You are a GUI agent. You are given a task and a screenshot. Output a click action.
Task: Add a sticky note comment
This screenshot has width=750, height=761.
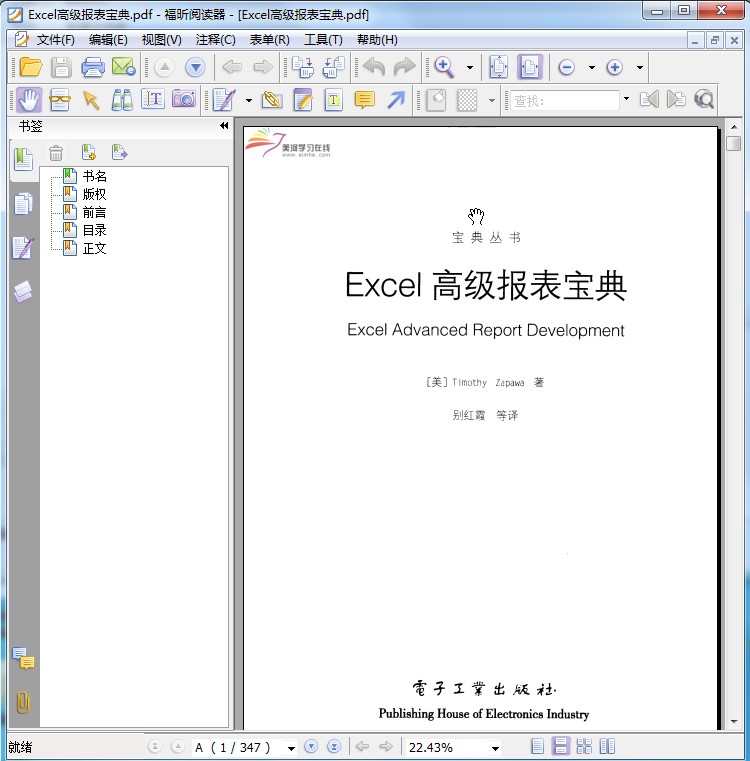tap(365, 100)
